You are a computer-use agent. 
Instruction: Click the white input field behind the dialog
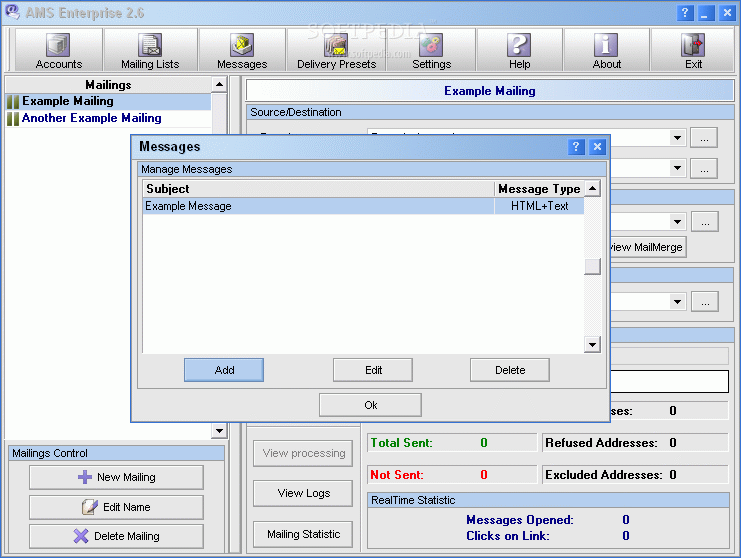[x=669, y=381]
